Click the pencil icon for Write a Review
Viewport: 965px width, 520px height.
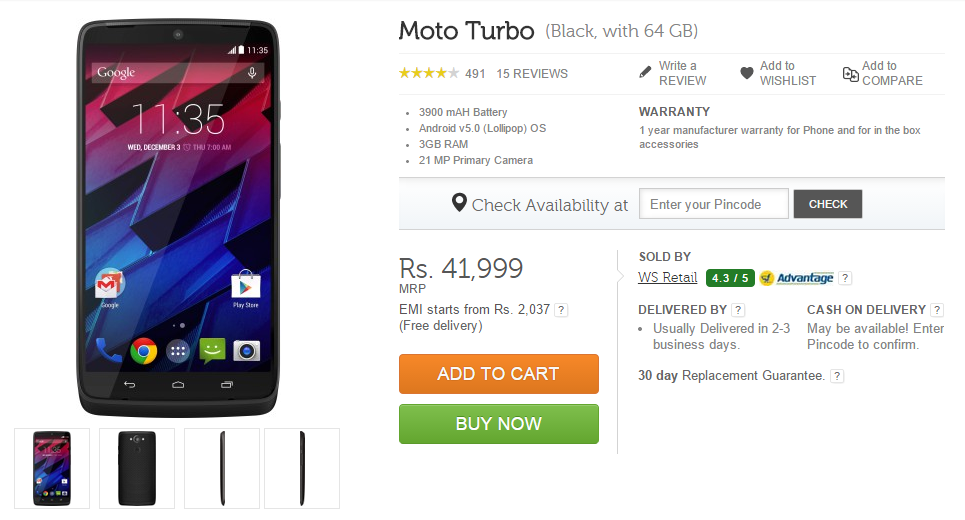(x=646, y=73)
